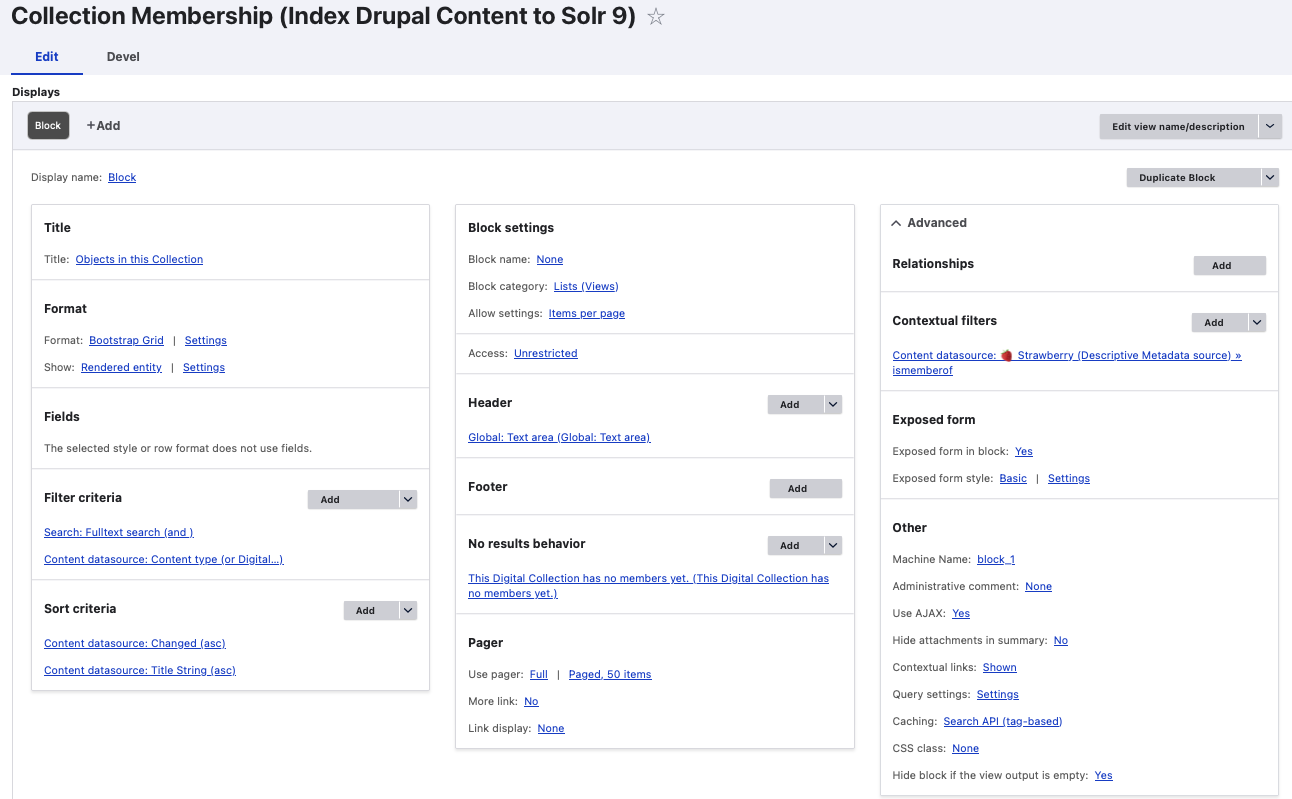Edit the Paged, 50 items pager option

(609, 674)
